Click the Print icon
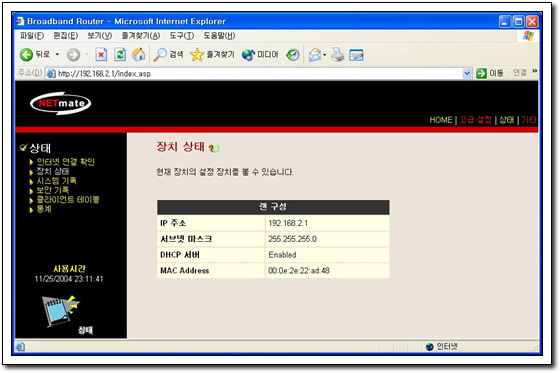 (x=338, y=55)
